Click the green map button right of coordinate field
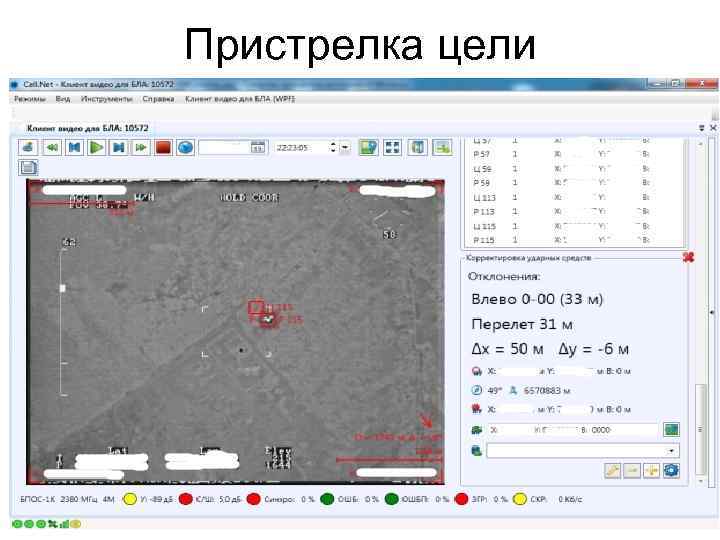 (671, 430)
